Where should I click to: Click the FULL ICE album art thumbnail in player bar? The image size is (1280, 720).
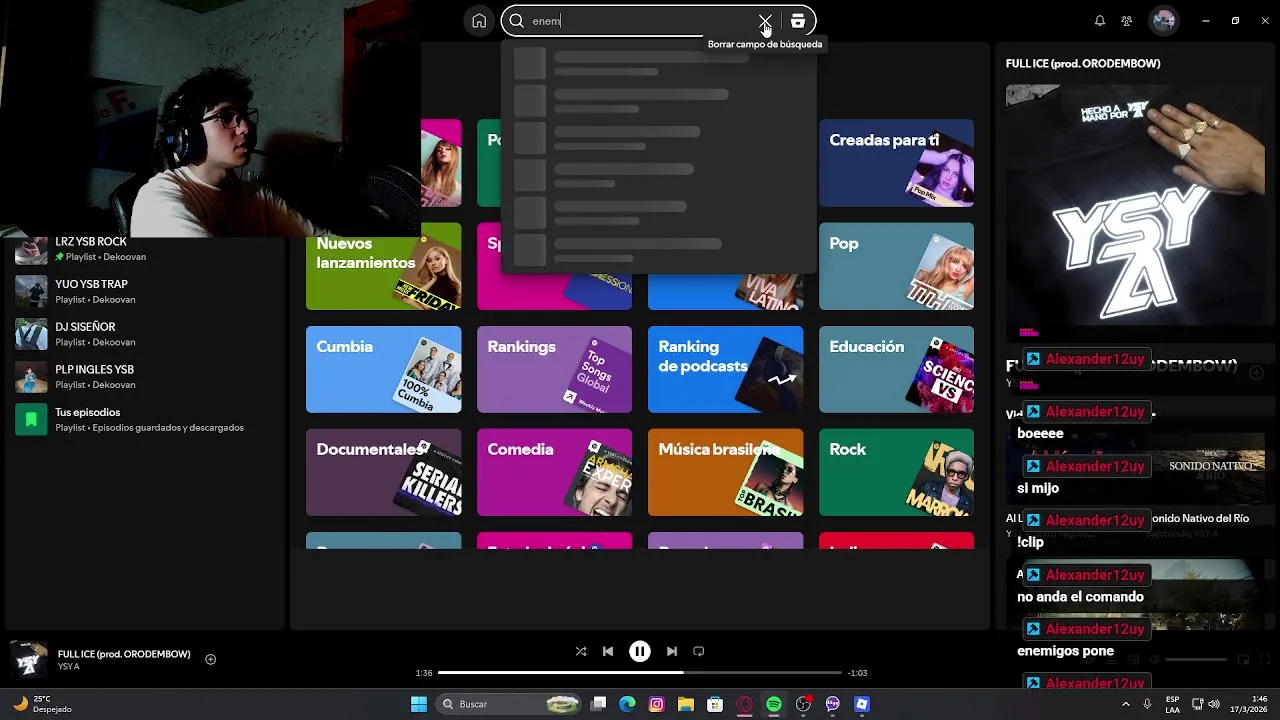[x=29, y=660]
